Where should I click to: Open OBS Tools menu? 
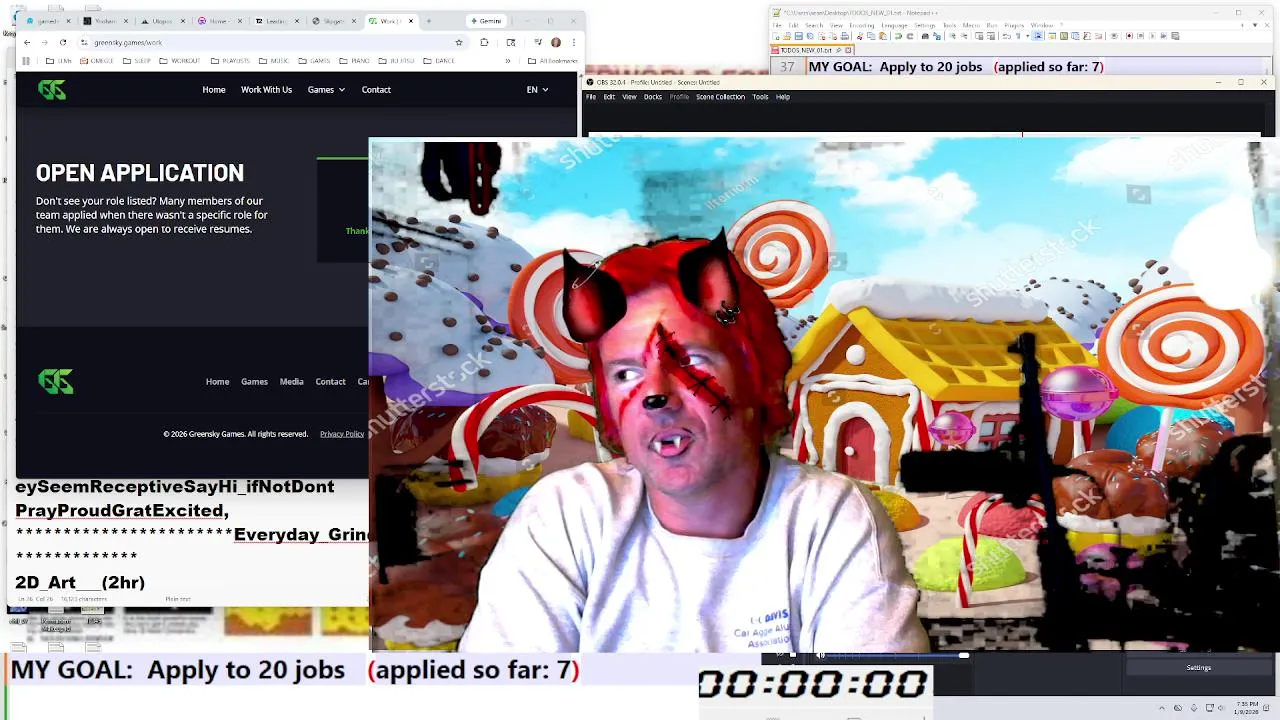pos(760,97)
